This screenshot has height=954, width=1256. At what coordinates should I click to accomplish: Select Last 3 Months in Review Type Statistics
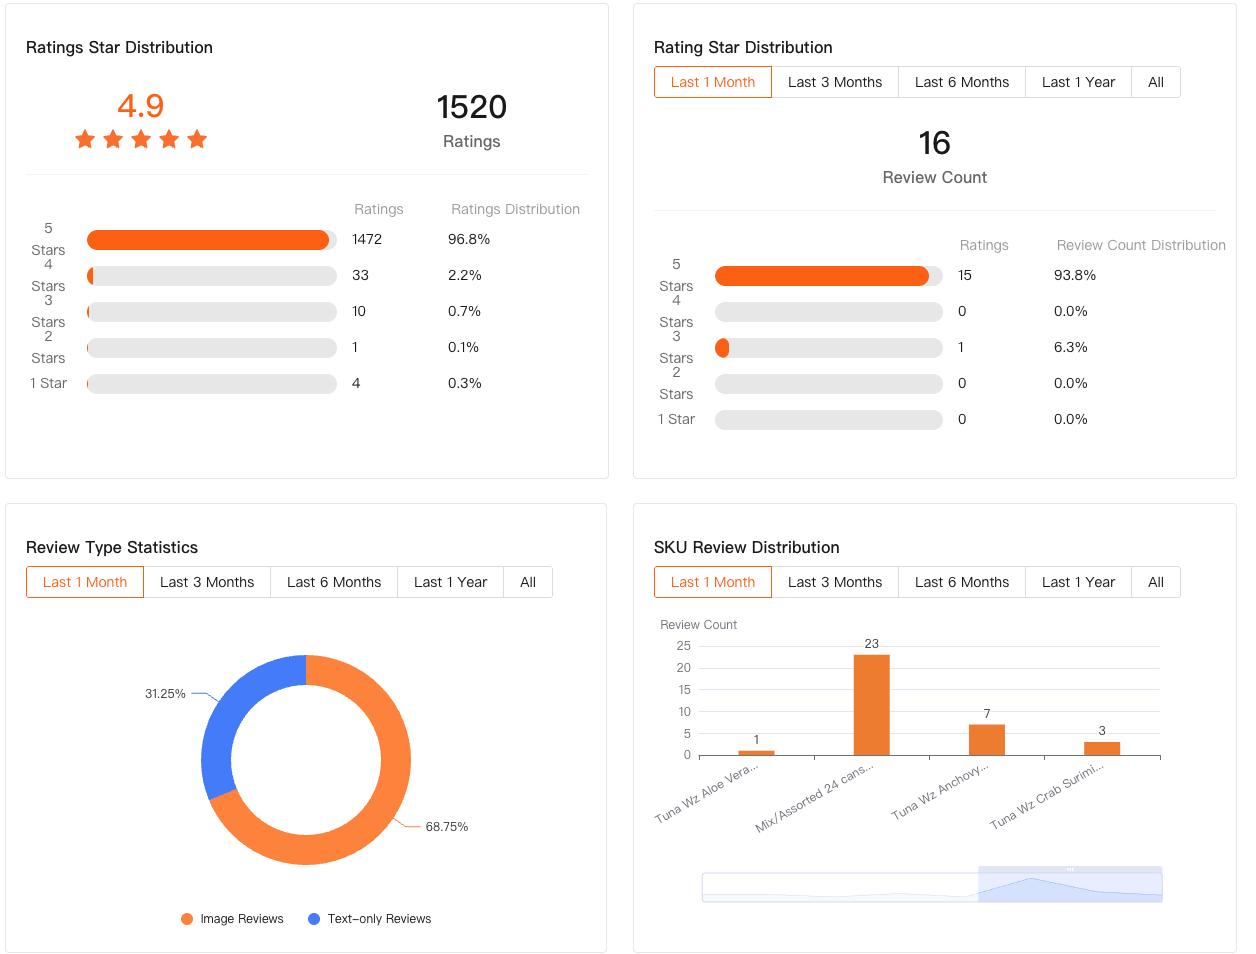[x=207, y=582]
